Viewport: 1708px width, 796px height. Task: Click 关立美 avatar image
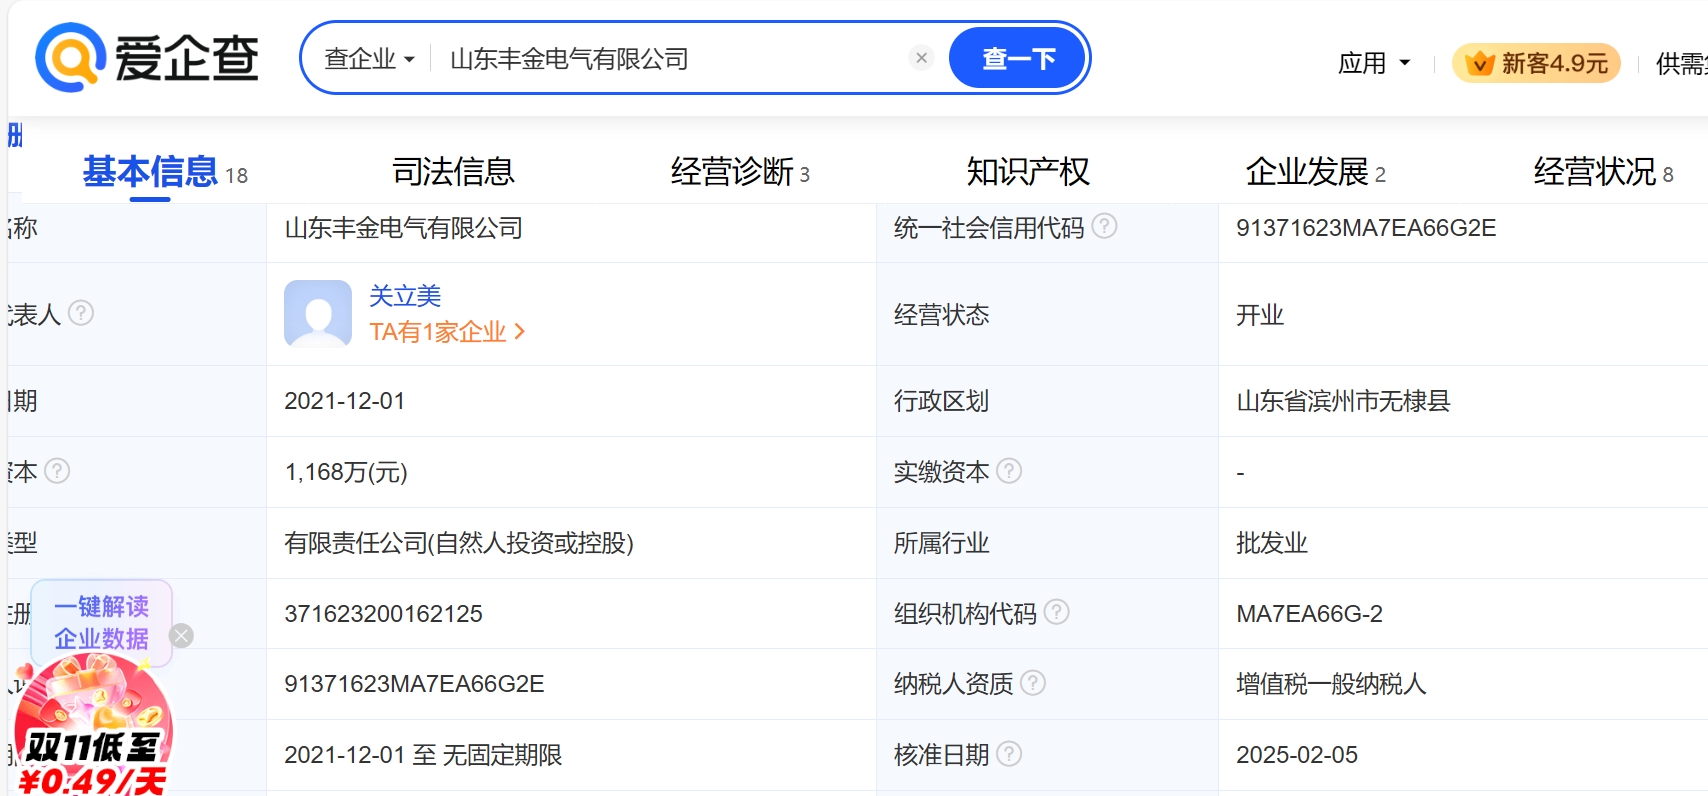point(318,313)
